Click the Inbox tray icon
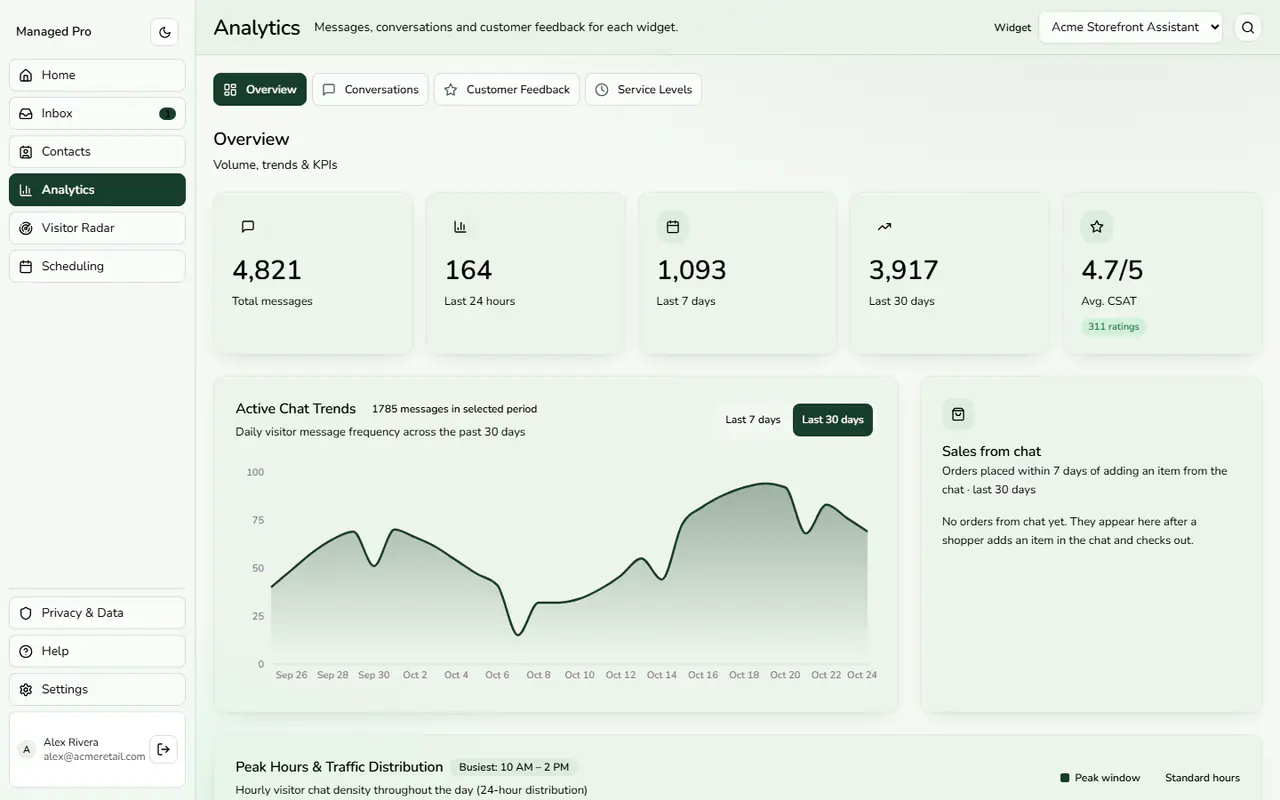This screenshot has width=1280, height=800. 26,113
